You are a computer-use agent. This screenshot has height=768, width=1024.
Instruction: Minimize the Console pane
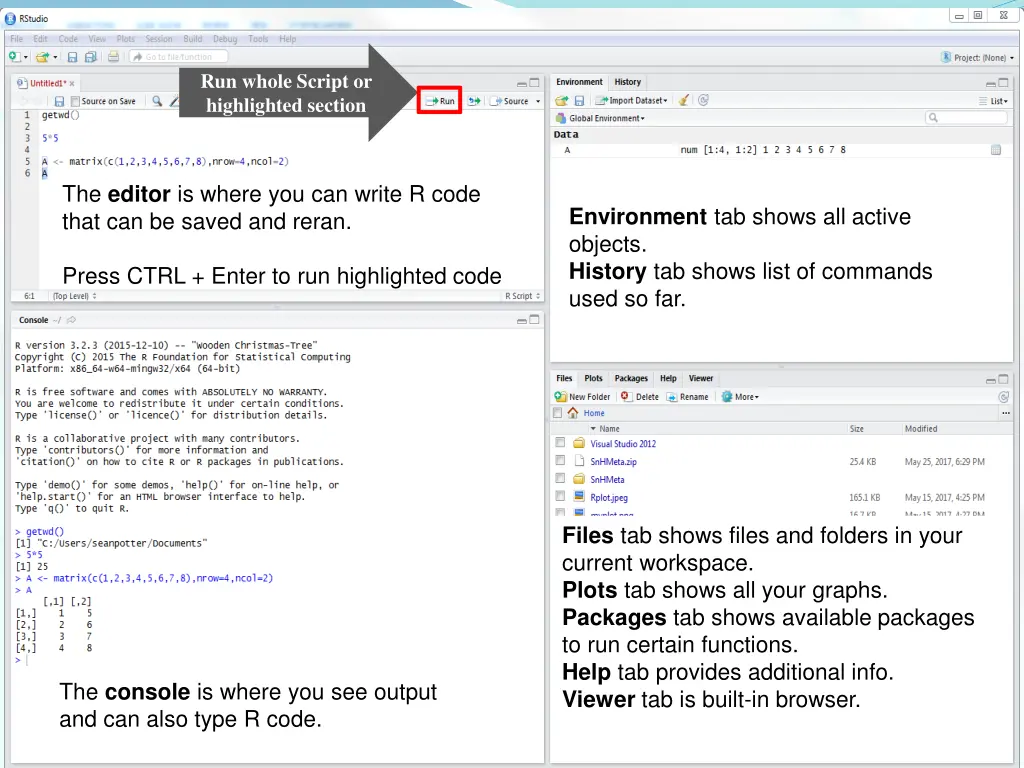522,321
